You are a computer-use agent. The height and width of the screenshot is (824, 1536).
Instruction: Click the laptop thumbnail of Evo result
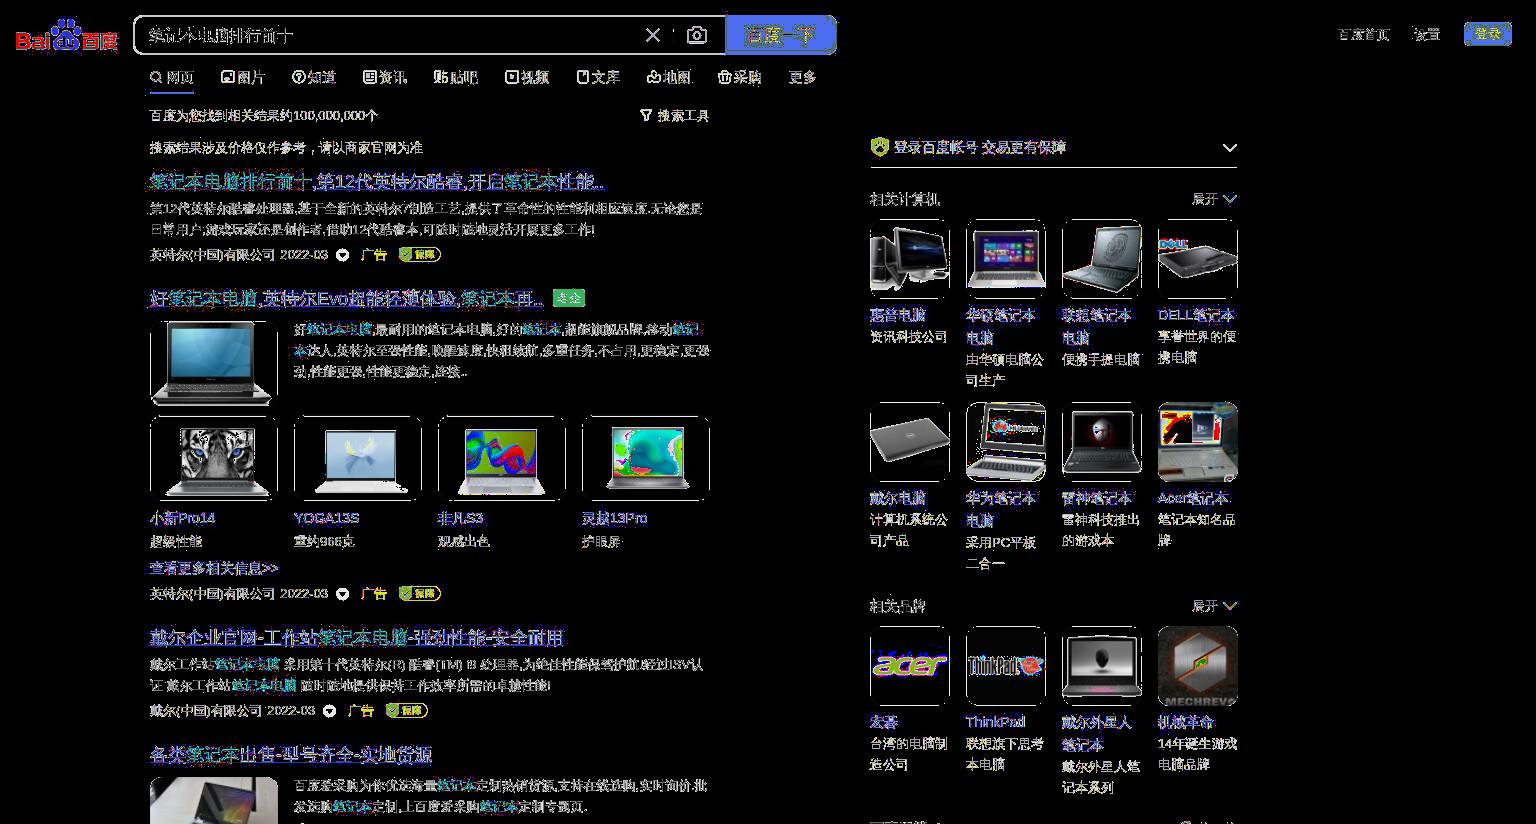click(214, 362)
